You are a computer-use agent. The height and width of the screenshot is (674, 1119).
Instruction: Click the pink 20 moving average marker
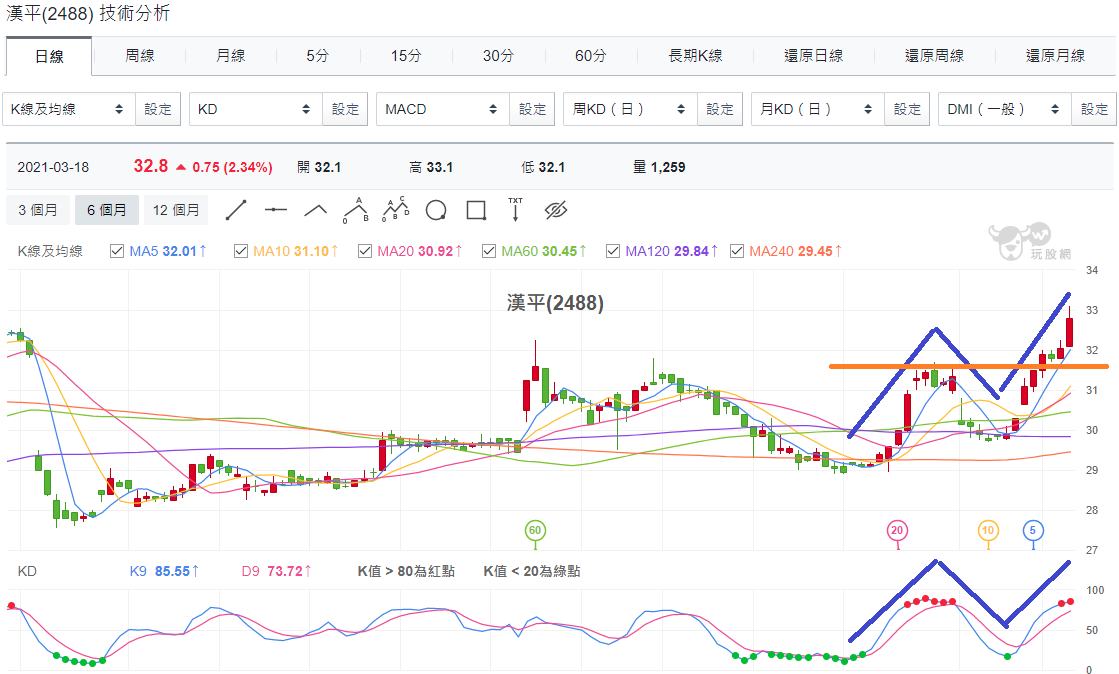click(x=897, y=530)
